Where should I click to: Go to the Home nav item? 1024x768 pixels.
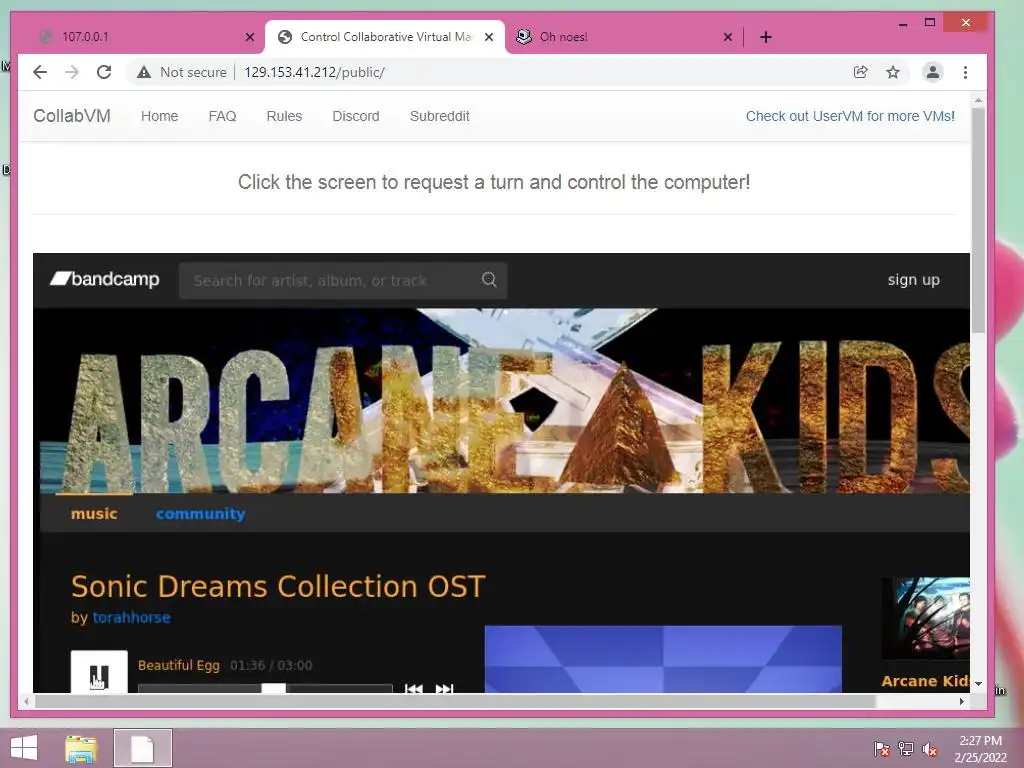click(159, 116)
